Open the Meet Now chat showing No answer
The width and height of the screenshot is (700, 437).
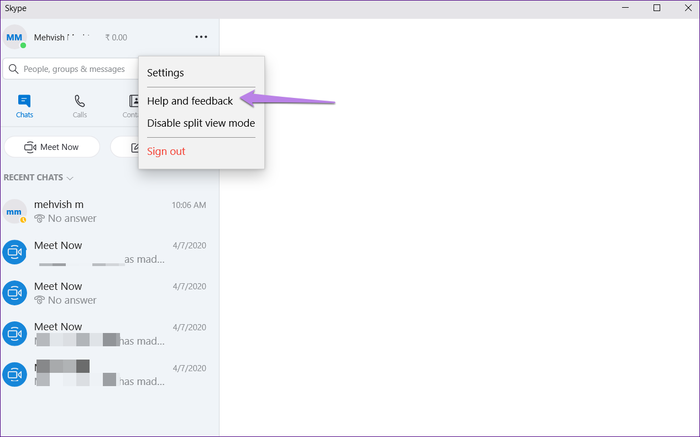(x=109, y=293)
